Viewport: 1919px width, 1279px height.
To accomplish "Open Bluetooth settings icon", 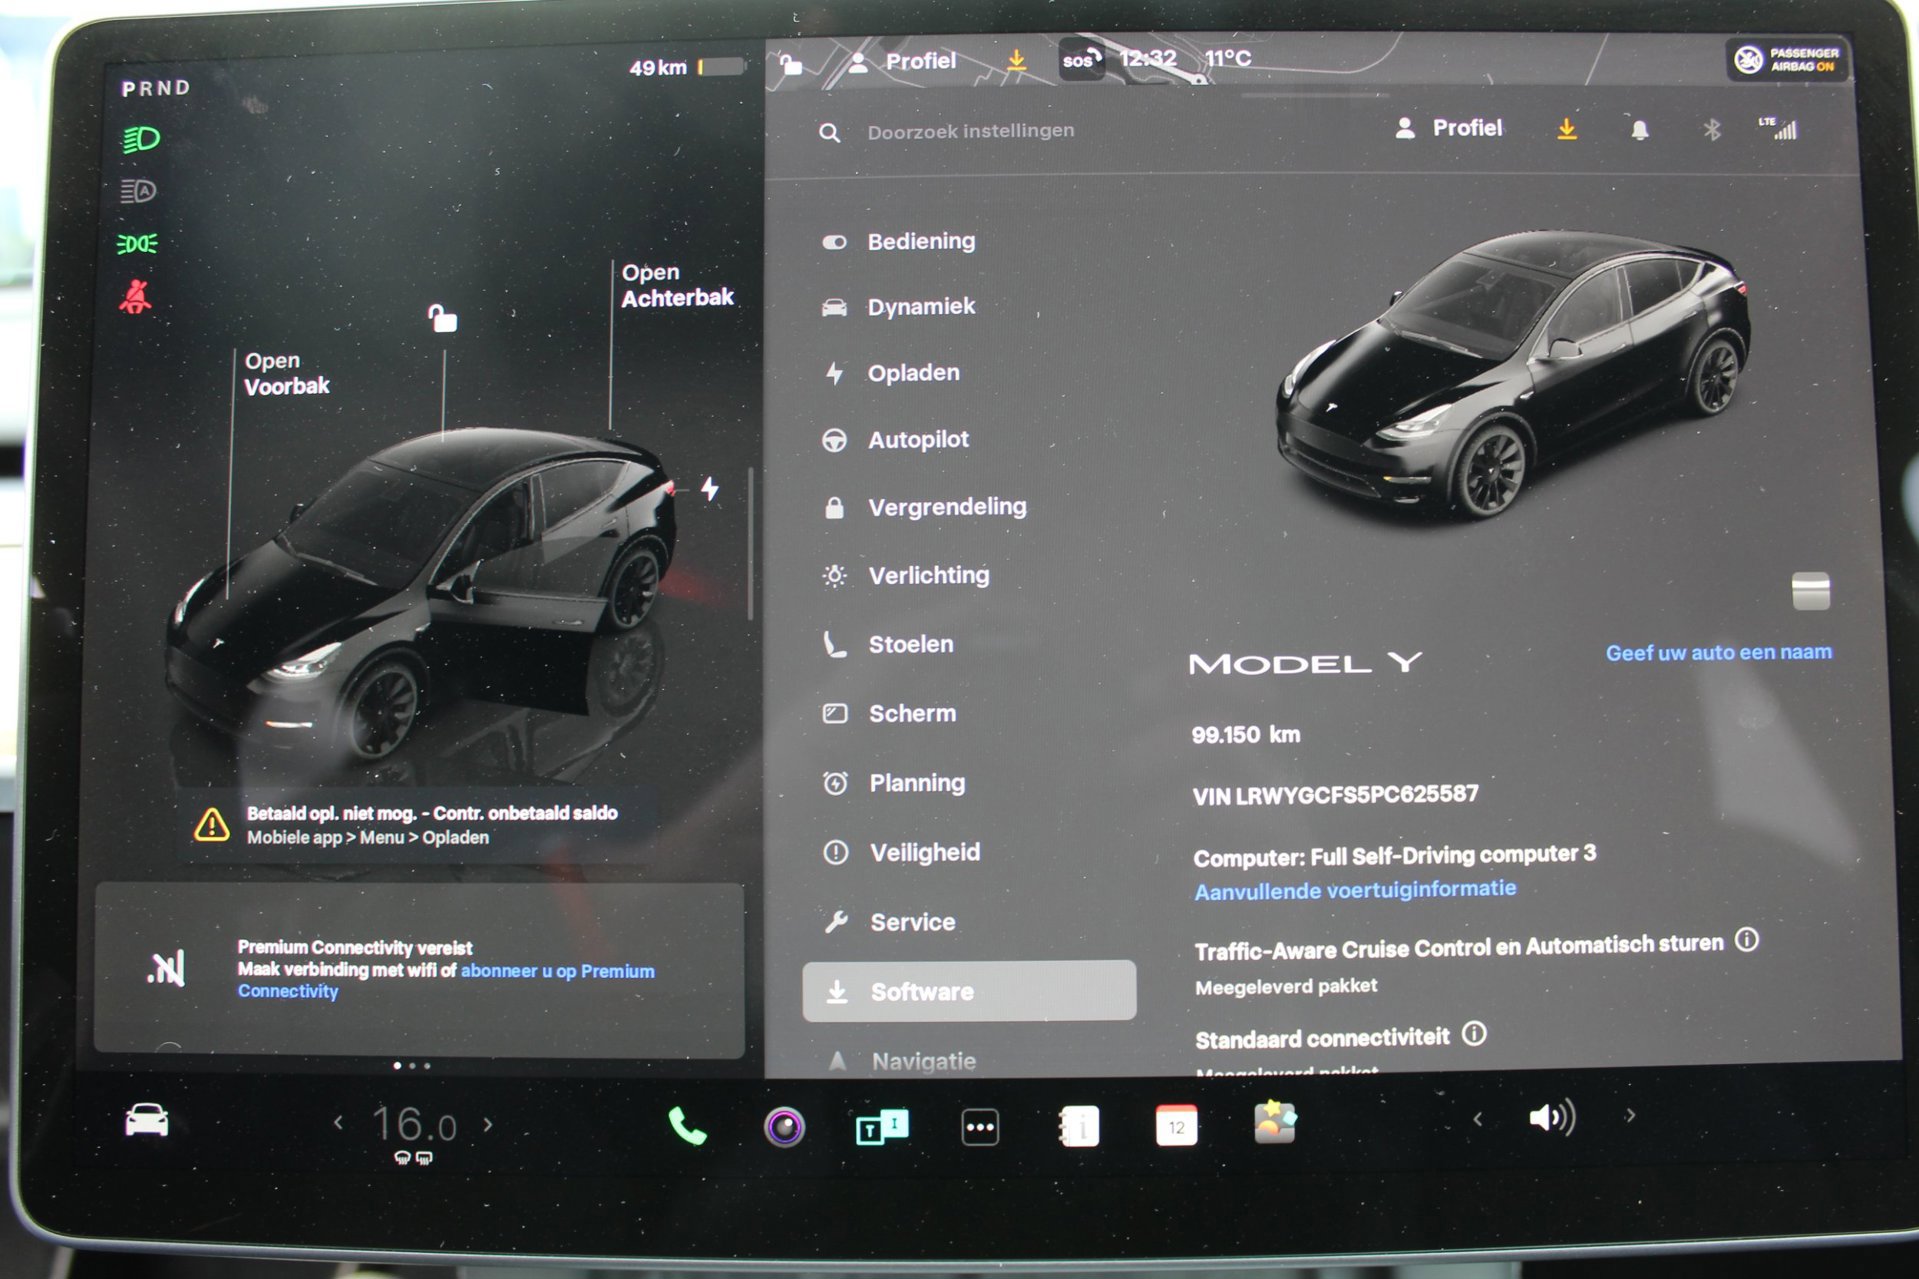I will pos(1712,130).
